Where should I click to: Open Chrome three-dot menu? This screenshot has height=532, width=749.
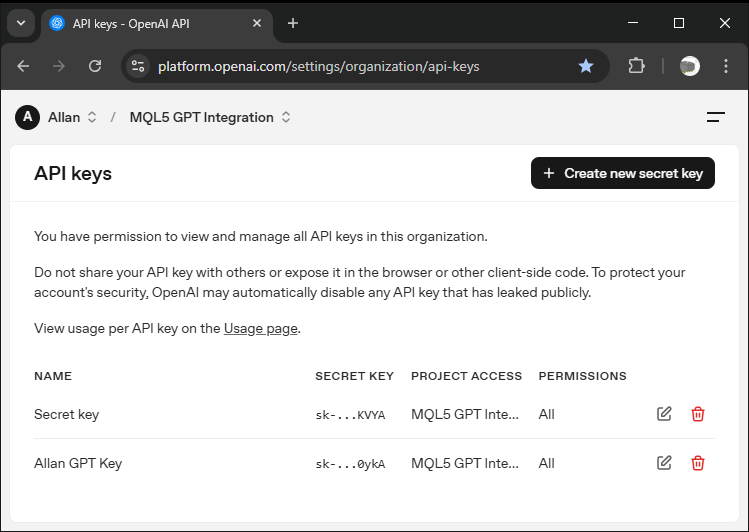726,66
